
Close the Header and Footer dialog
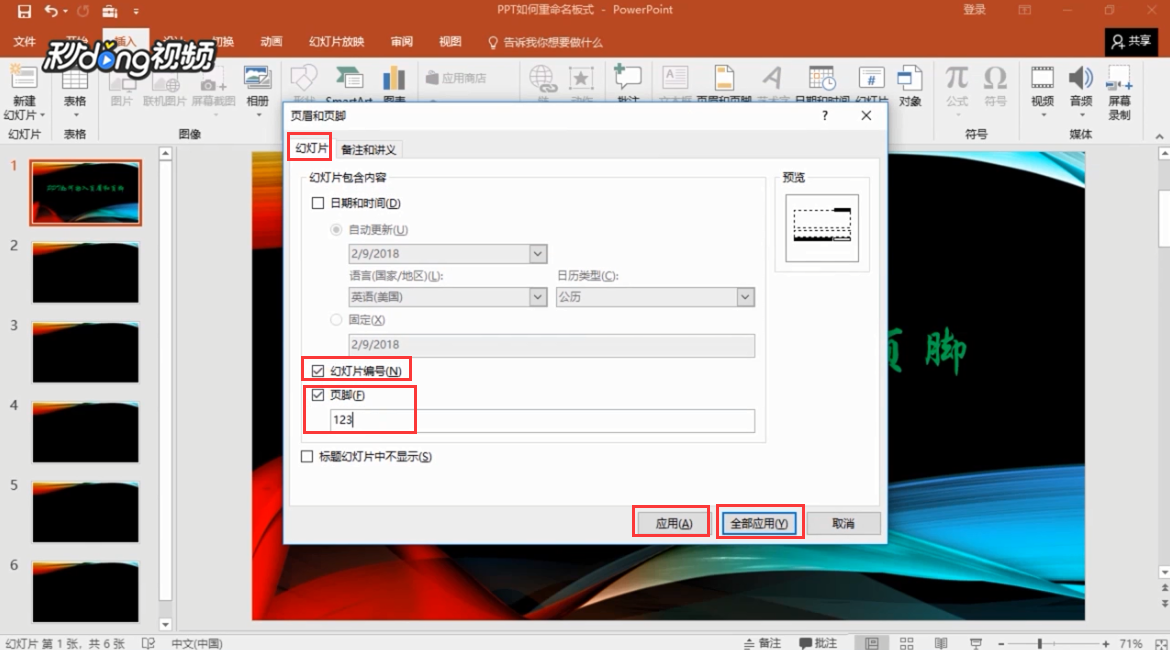pyautogui.click(x=866, y=116)
